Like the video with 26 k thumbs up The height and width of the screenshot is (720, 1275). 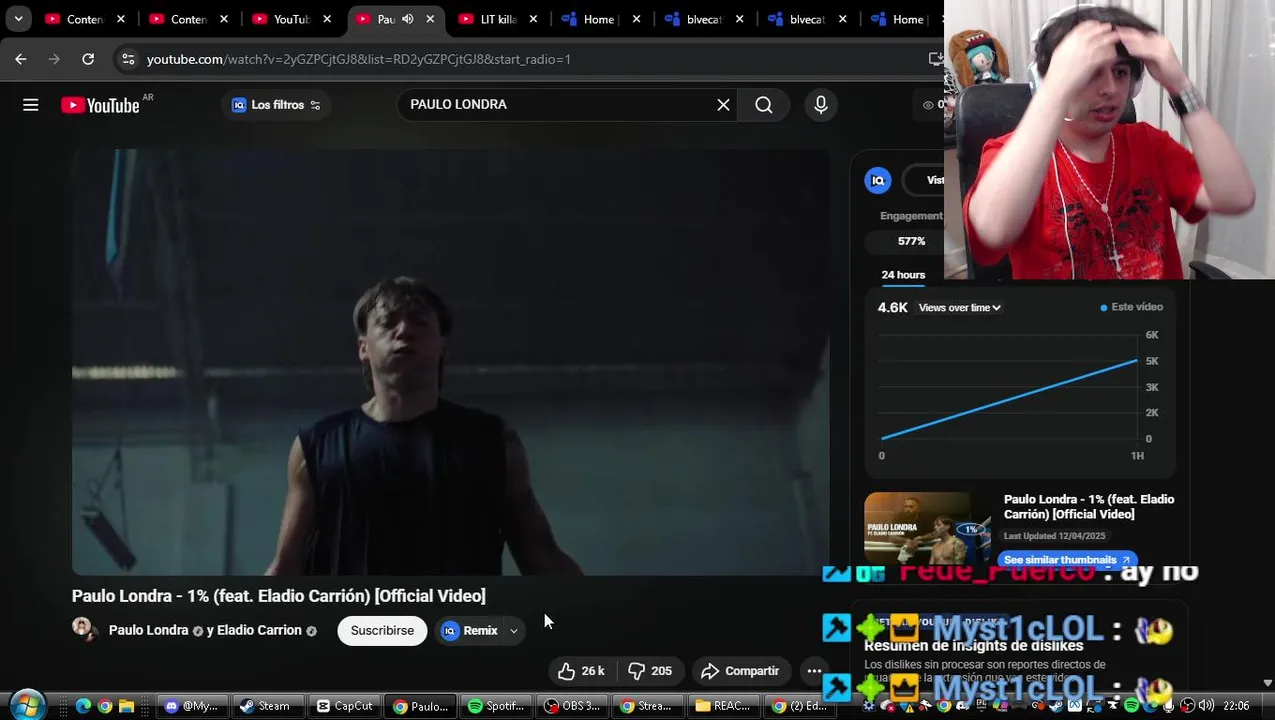(x=582, y=671)
